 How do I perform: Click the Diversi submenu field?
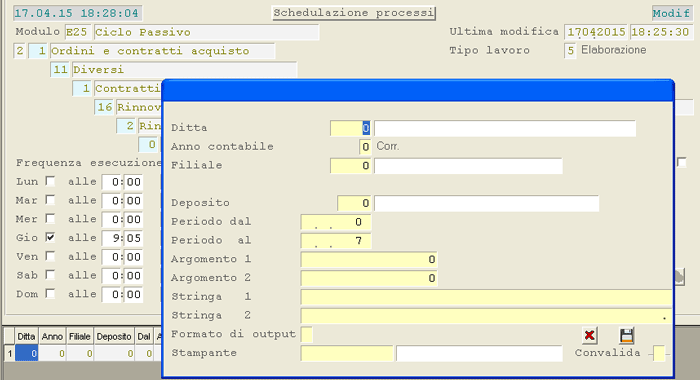click(x=184, y=70)
